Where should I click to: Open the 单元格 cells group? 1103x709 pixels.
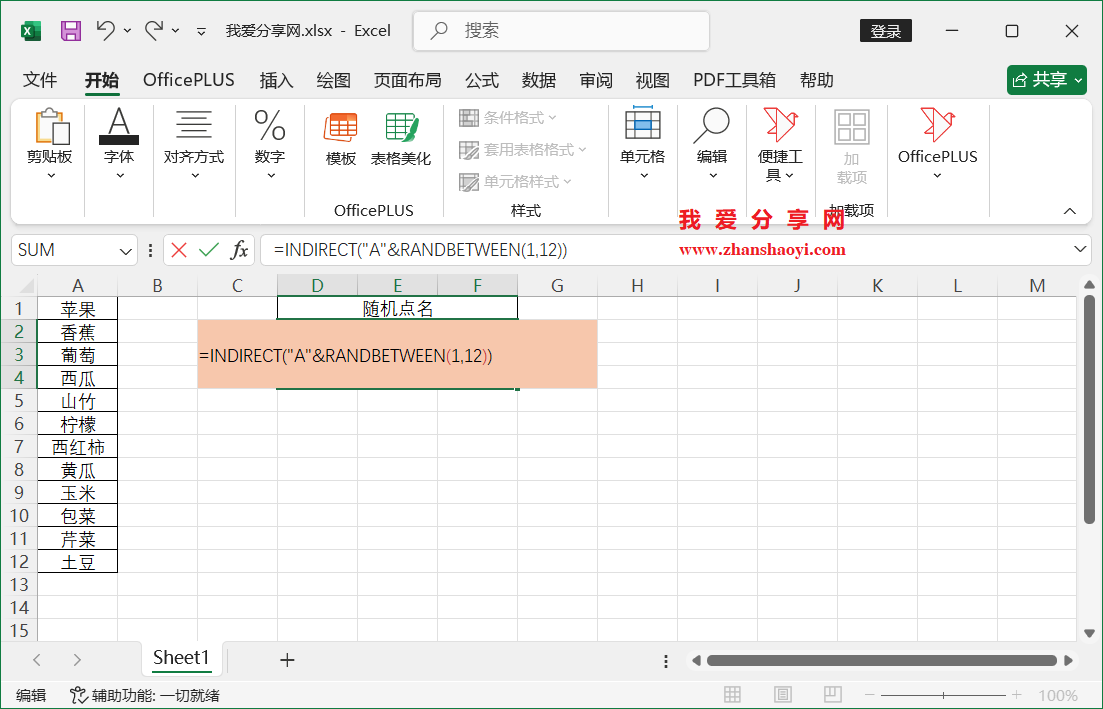click(642, 143)
